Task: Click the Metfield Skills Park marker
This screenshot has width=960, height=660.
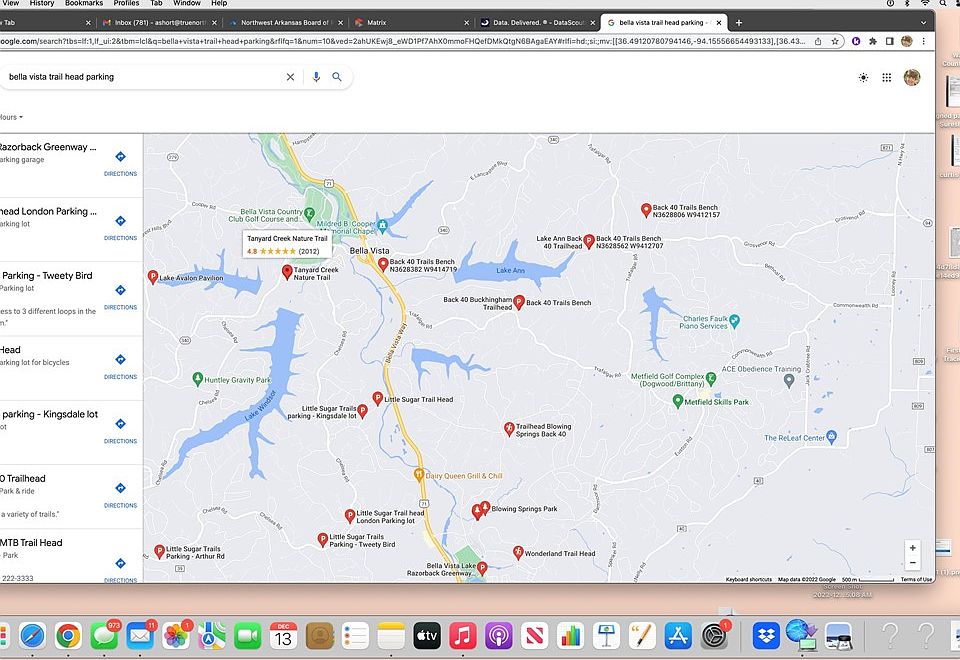Action: pos(677,402)
